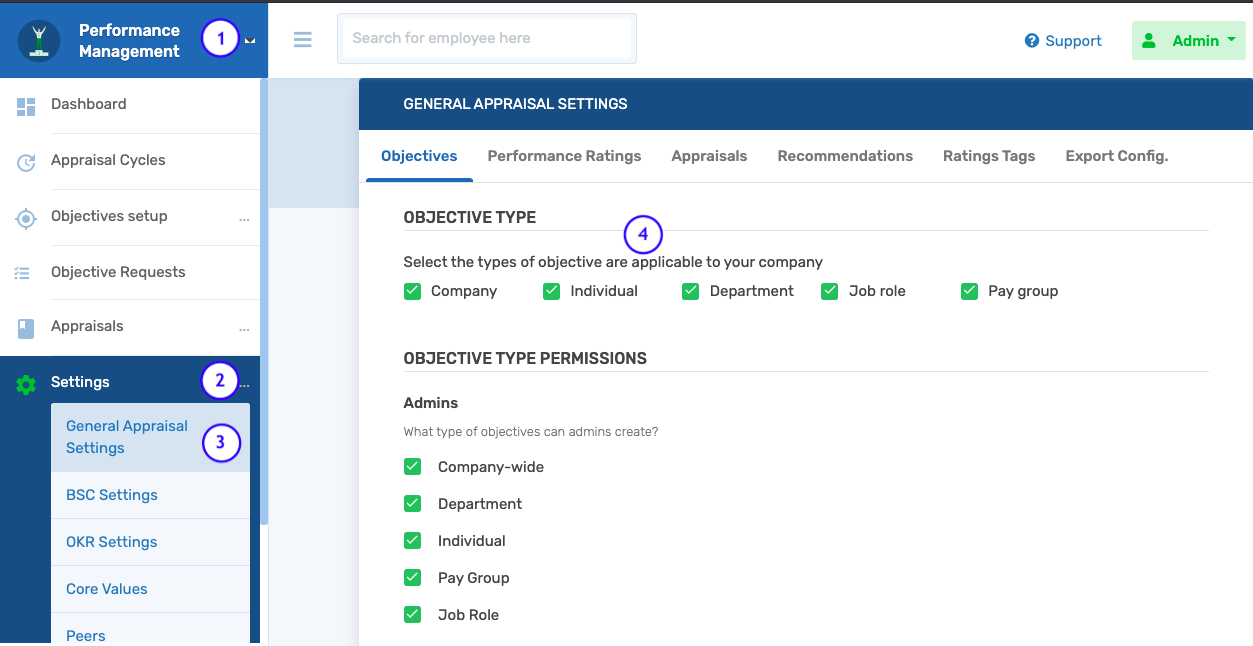Open the Export Config. tab

pos(1116,156)
